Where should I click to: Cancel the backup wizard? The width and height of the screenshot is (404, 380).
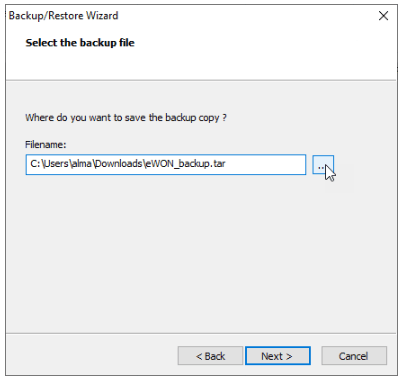point(354,356)
